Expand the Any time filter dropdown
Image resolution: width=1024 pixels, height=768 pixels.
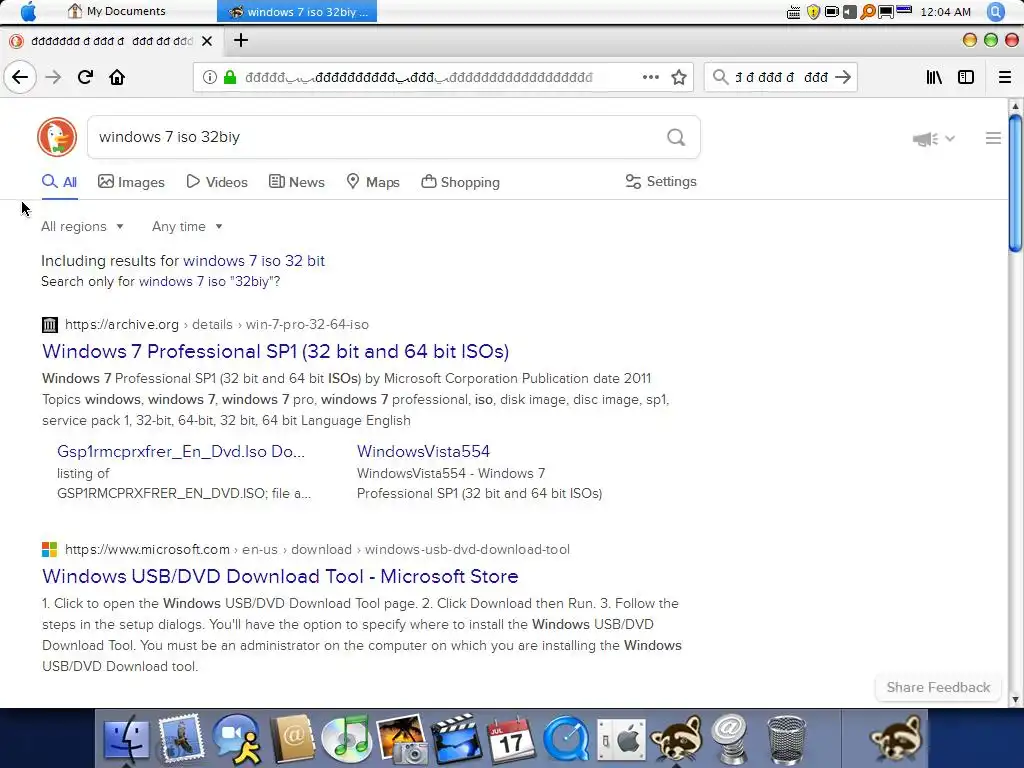(x=187, y=227)
